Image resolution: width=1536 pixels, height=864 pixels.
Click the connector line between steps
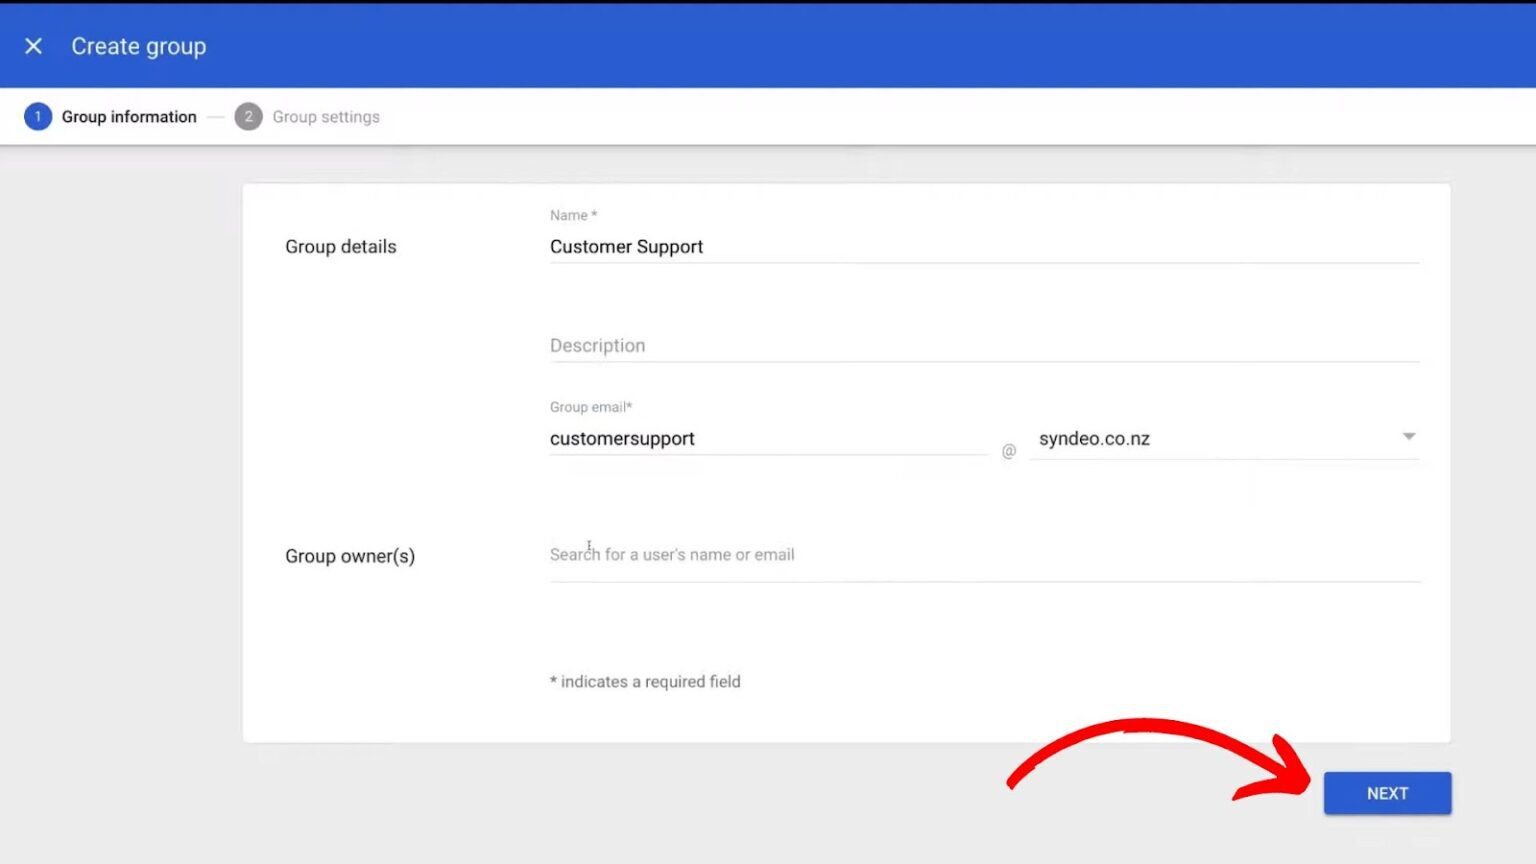216,117
